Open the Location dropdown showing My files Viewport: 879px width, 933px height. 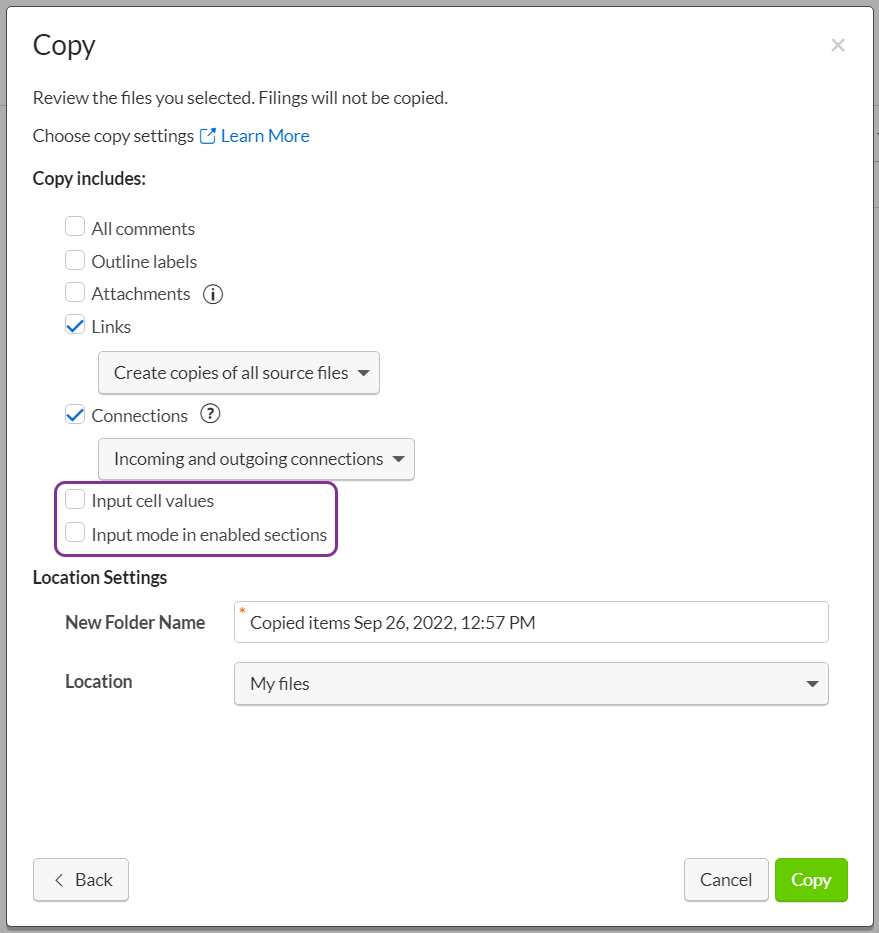[x=530, y=684]
